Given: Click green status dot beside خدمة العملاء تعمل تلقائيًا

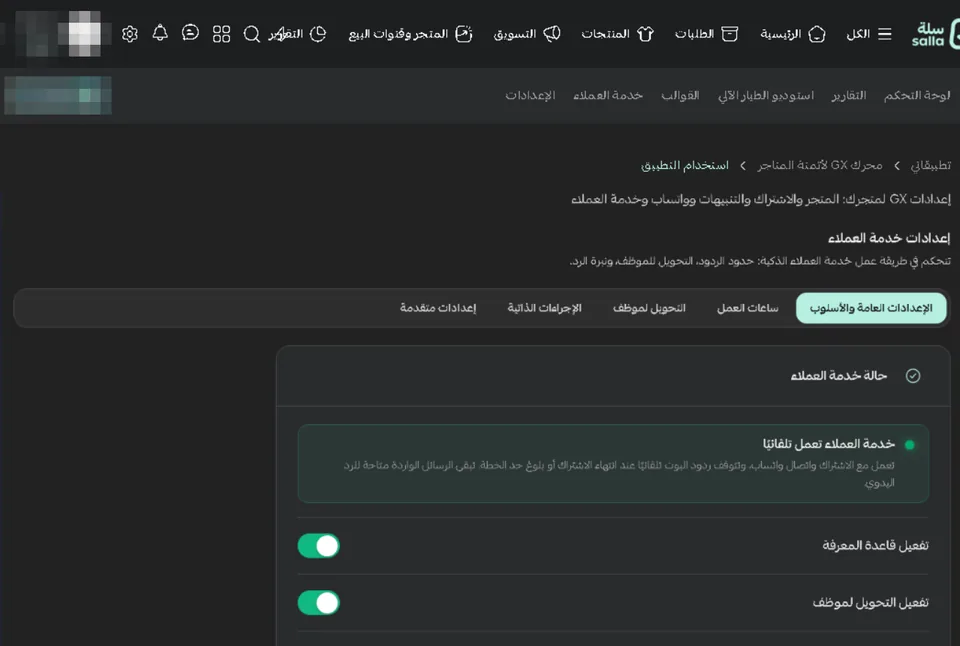Looking at the screenshot, I should click(910, 445).
